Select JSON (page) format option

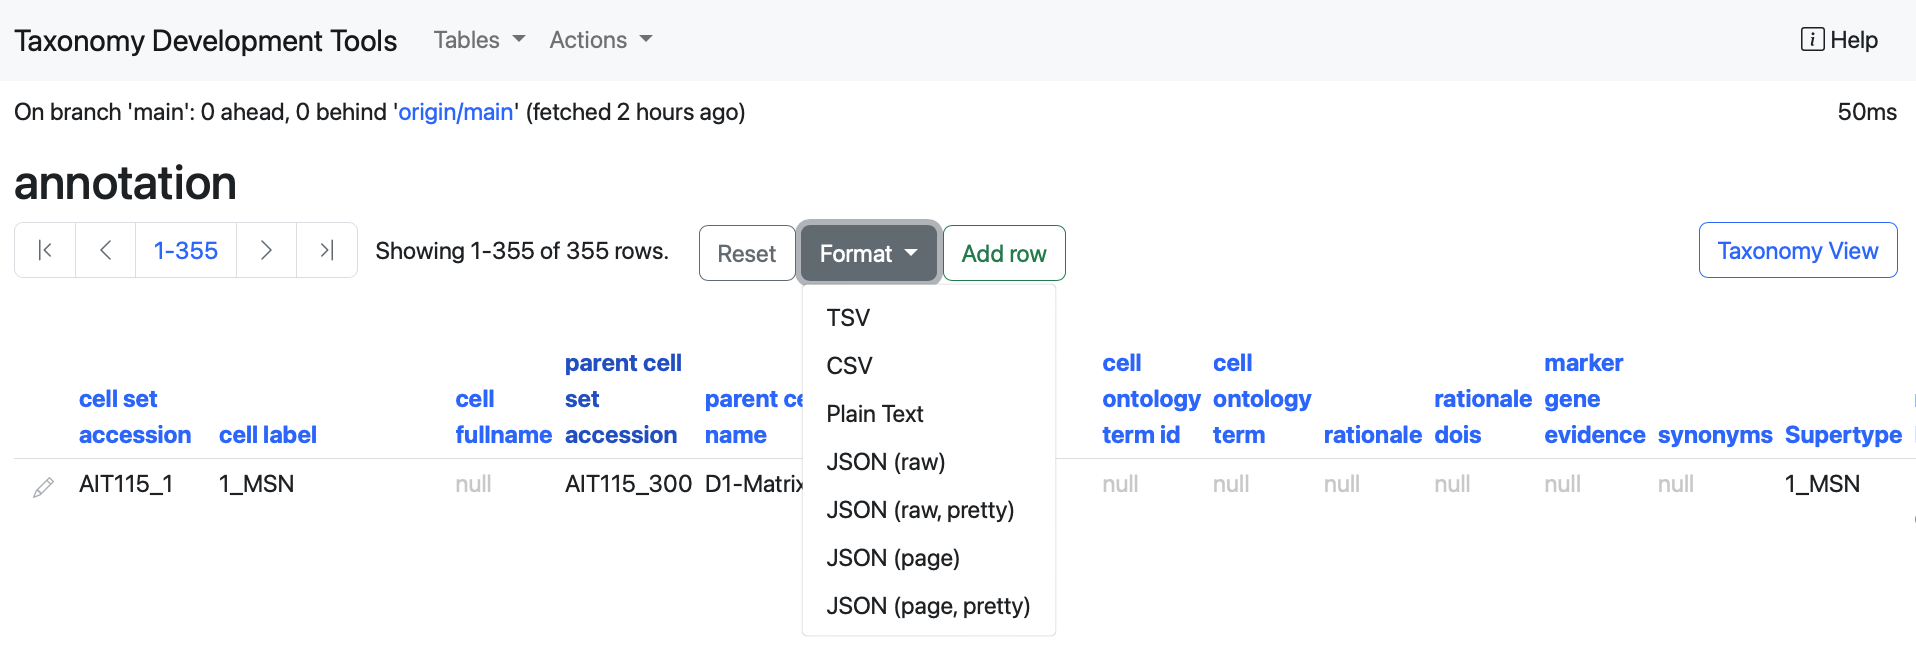[x=893, y=558]
